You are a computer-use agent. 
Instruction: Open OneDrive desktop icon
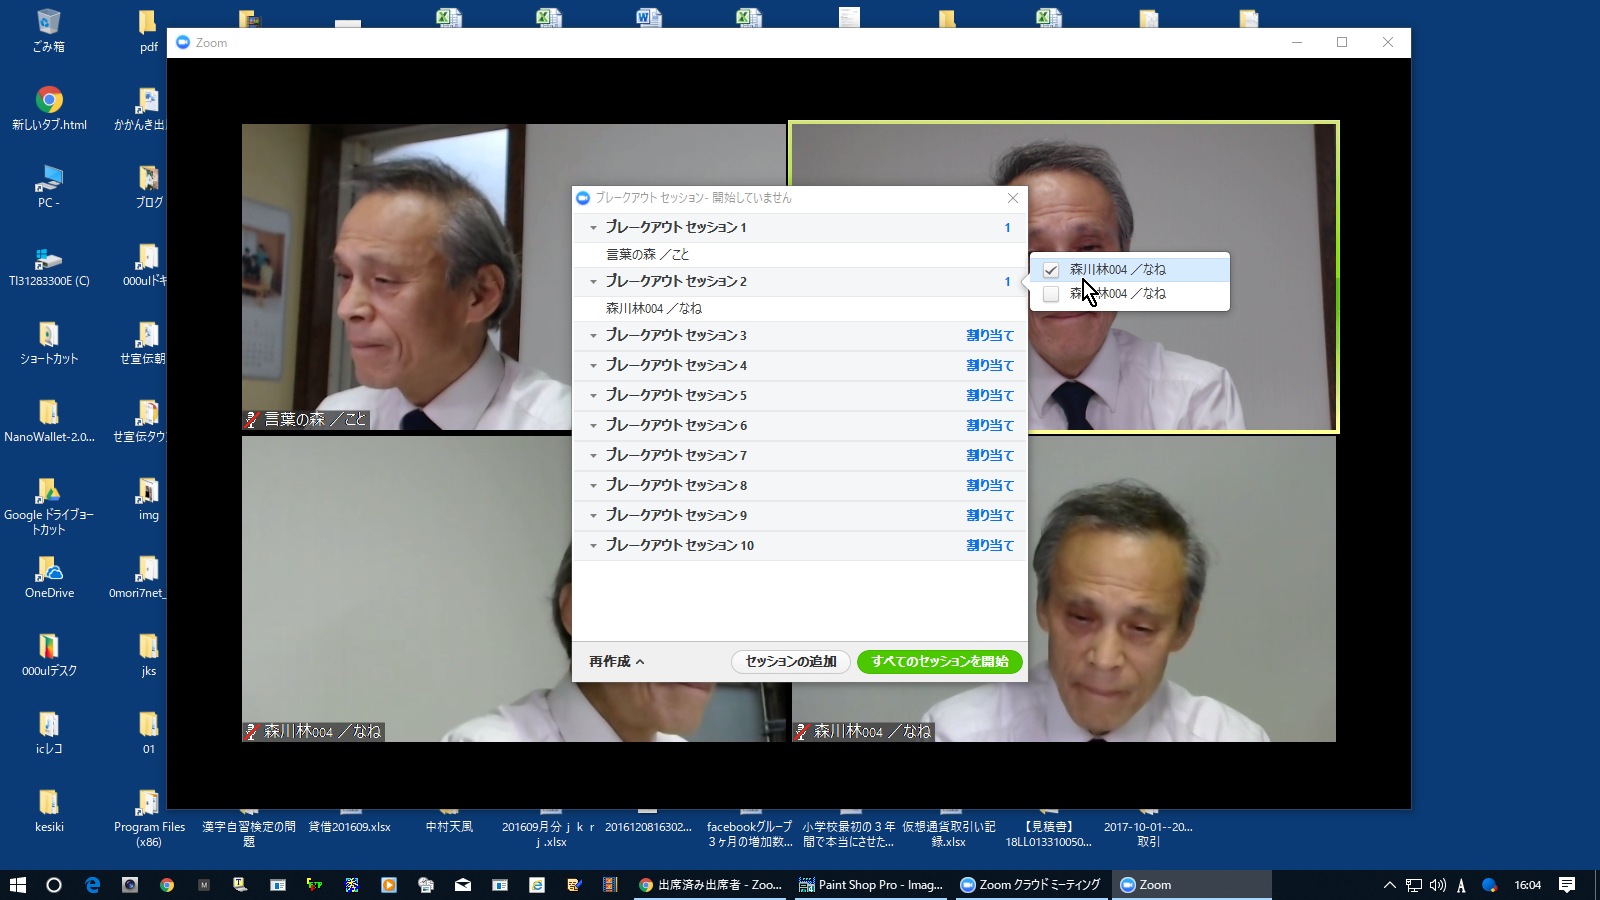pos(49,577)
